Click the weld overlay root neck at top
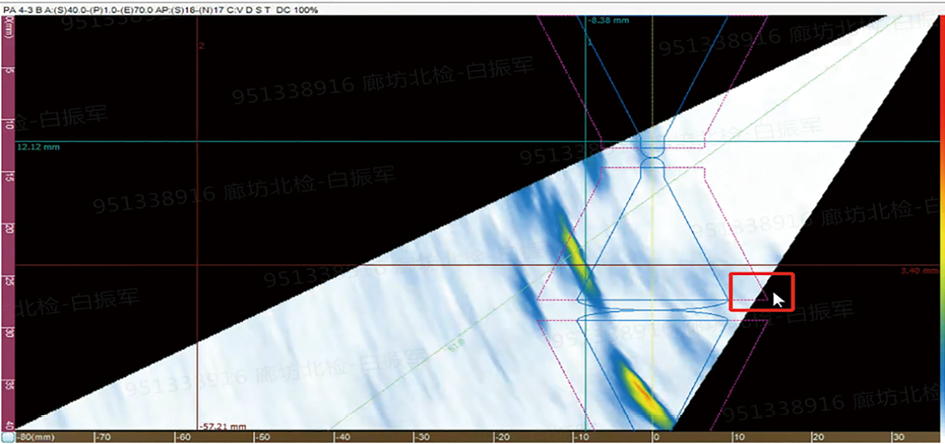The height and width of the screenshot is (444, 945). click(x=652, y=151)
